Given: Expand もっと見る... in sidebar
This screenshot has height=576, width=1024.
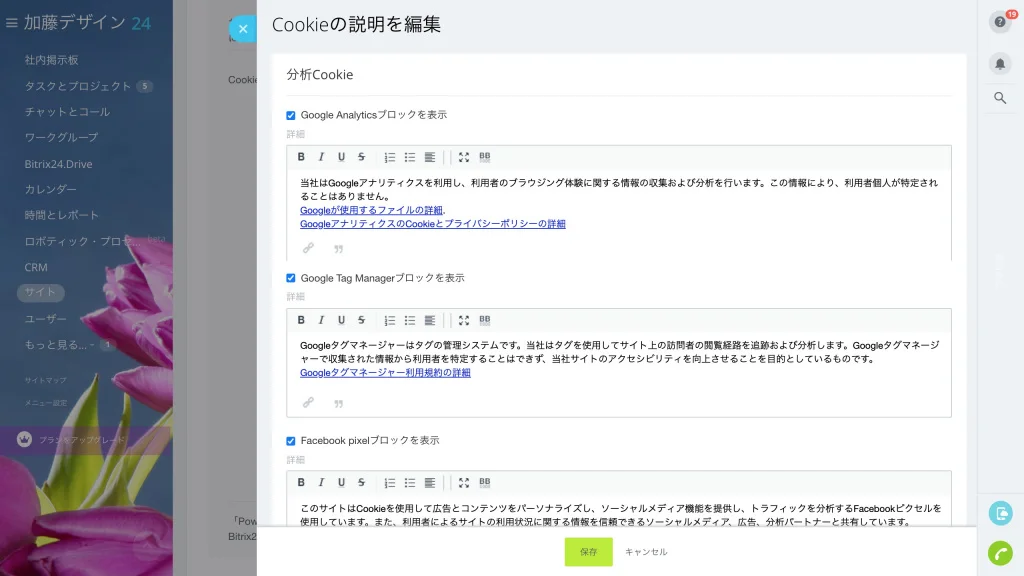Looking at the screenshot, I should point(59,344).
